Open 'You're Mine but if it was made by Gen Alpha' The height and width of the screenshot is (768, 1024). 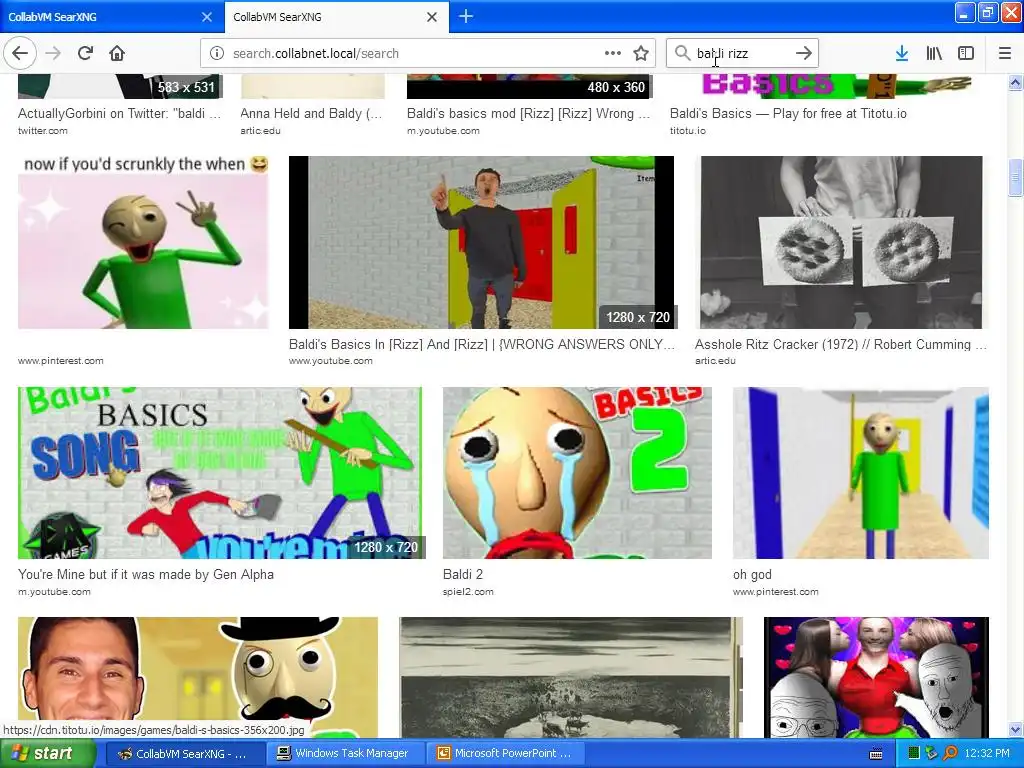146,575
